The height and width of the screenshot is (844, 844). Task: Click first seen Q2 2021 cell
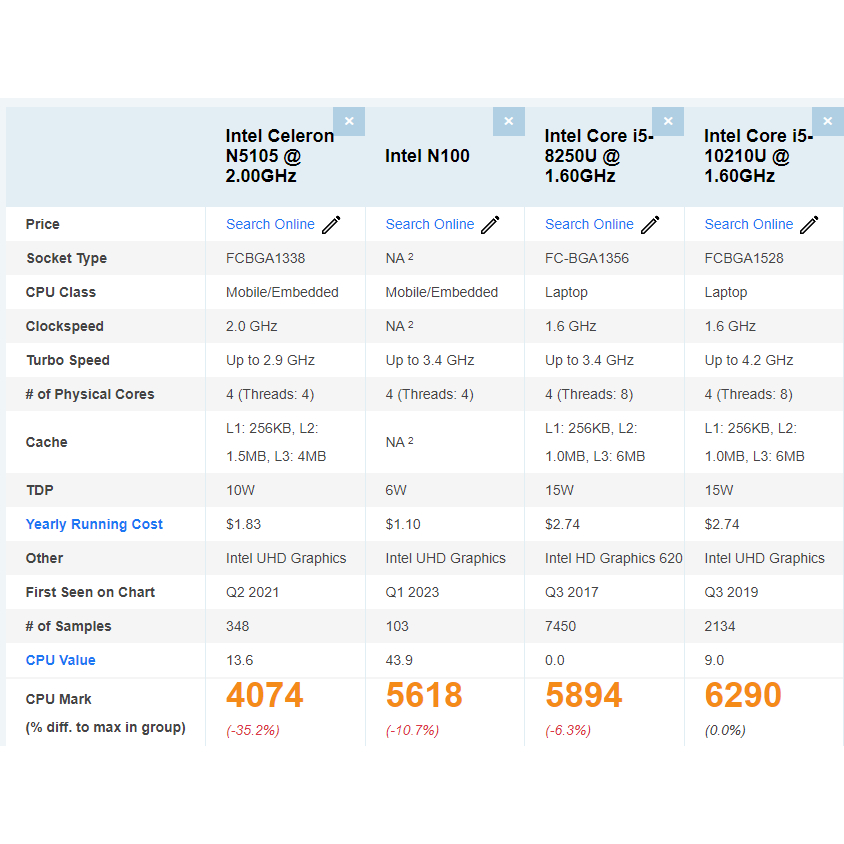[252, 592]
